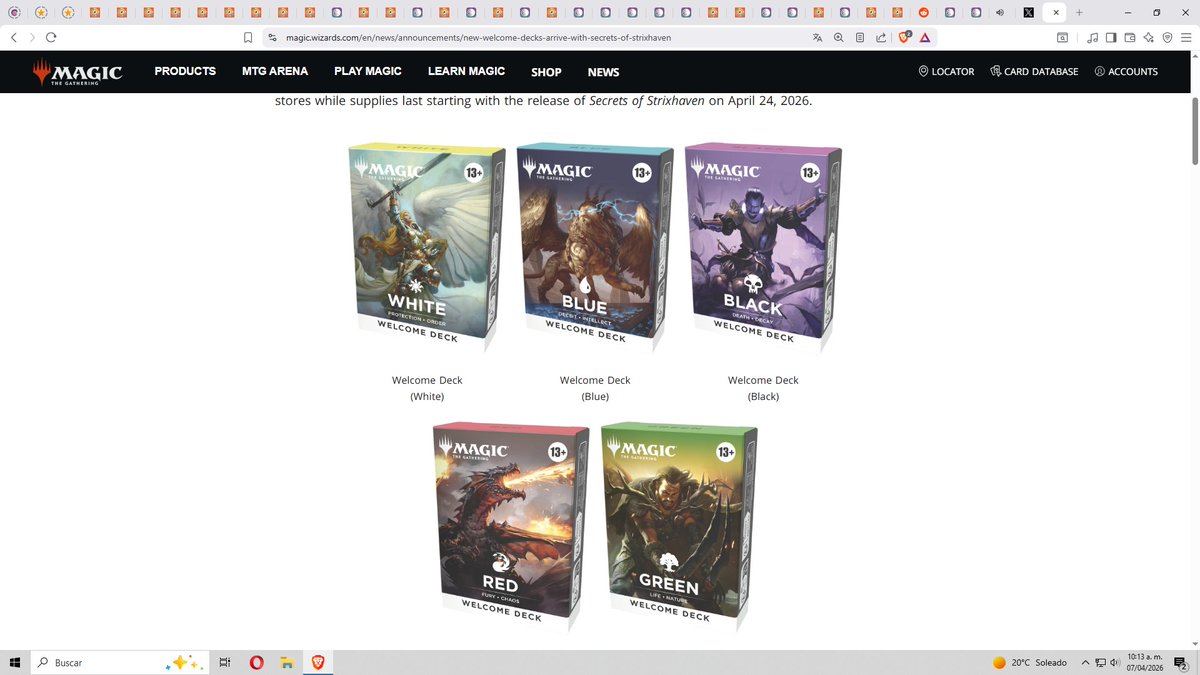This screenshot has width=1200, height=675.
Task: Click the taskbar volume speaker icon
Action: tap(1115, 662)
